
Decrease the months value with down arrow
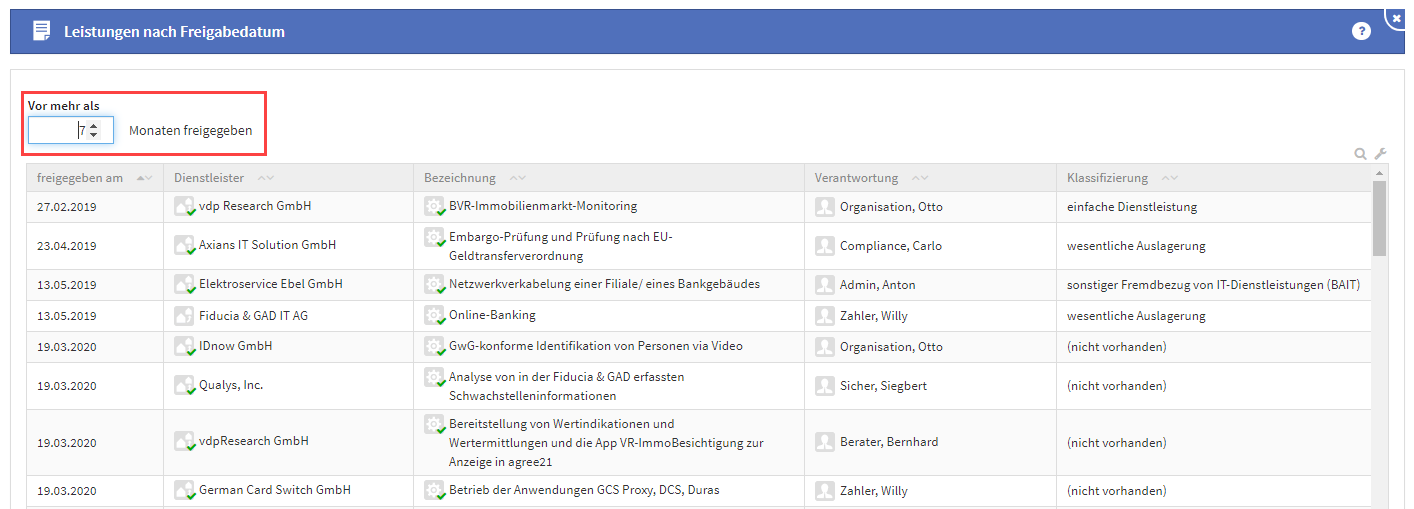point(94,135)
